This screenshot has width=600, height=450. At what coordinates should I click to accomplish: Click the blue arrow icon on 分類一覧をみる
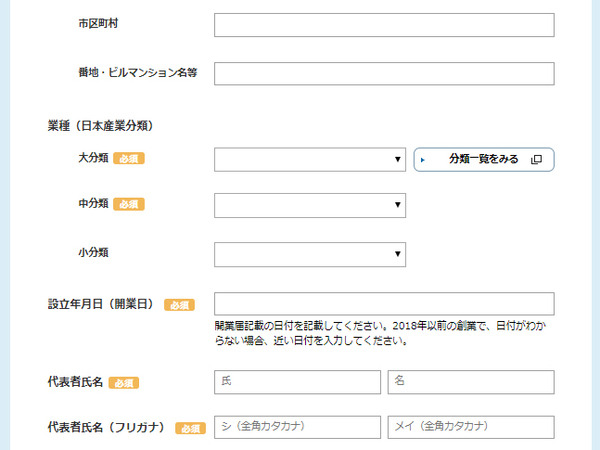pyautogui.click(x=423, y=160)
